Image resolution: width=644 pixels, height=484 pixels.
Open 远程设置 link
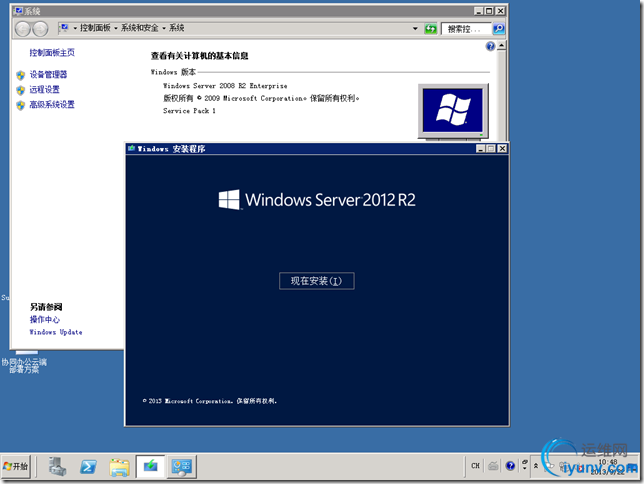44,89
